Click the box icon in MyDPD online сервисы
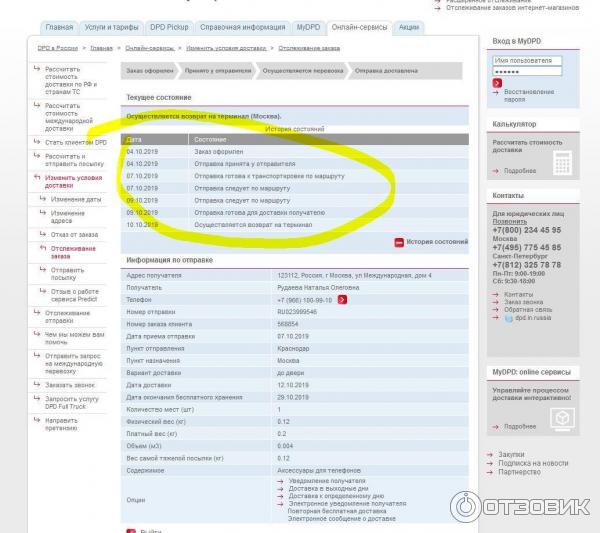Viewport: 600px width, 533px height. click(562, 419)
